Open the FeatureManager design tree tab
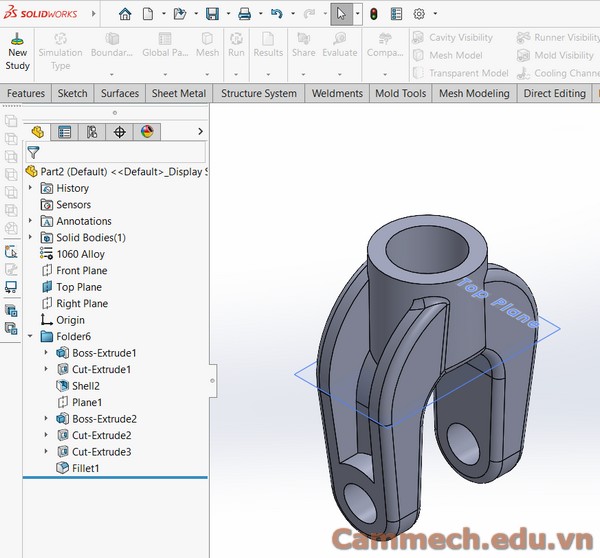The height and width of the screenshot is (558, 600). point(38,132)
